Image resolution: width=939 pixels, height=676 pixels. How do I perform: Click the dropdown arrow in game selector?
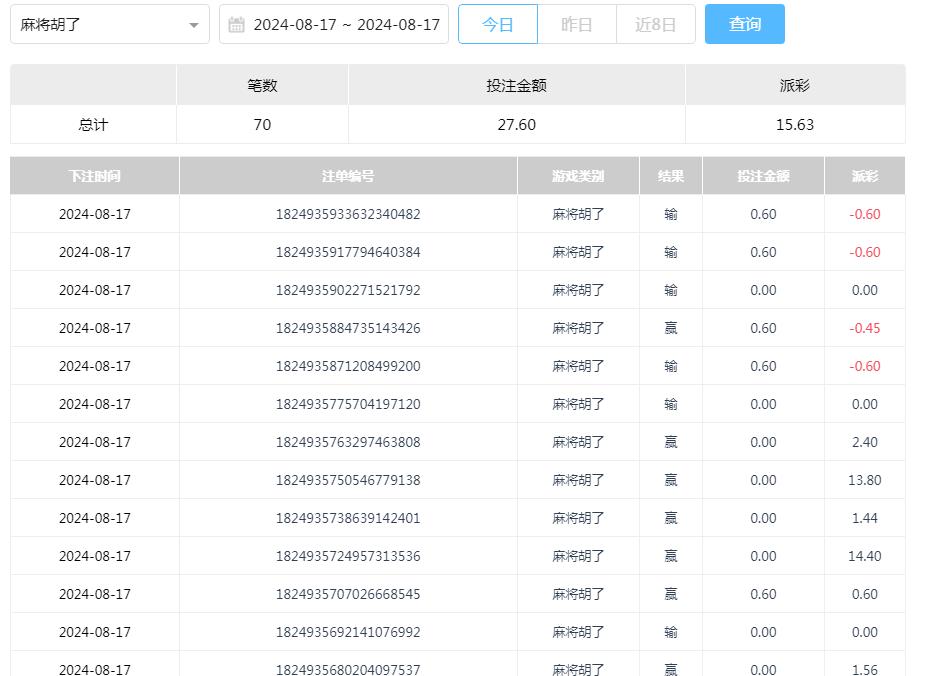pos(193,25)
